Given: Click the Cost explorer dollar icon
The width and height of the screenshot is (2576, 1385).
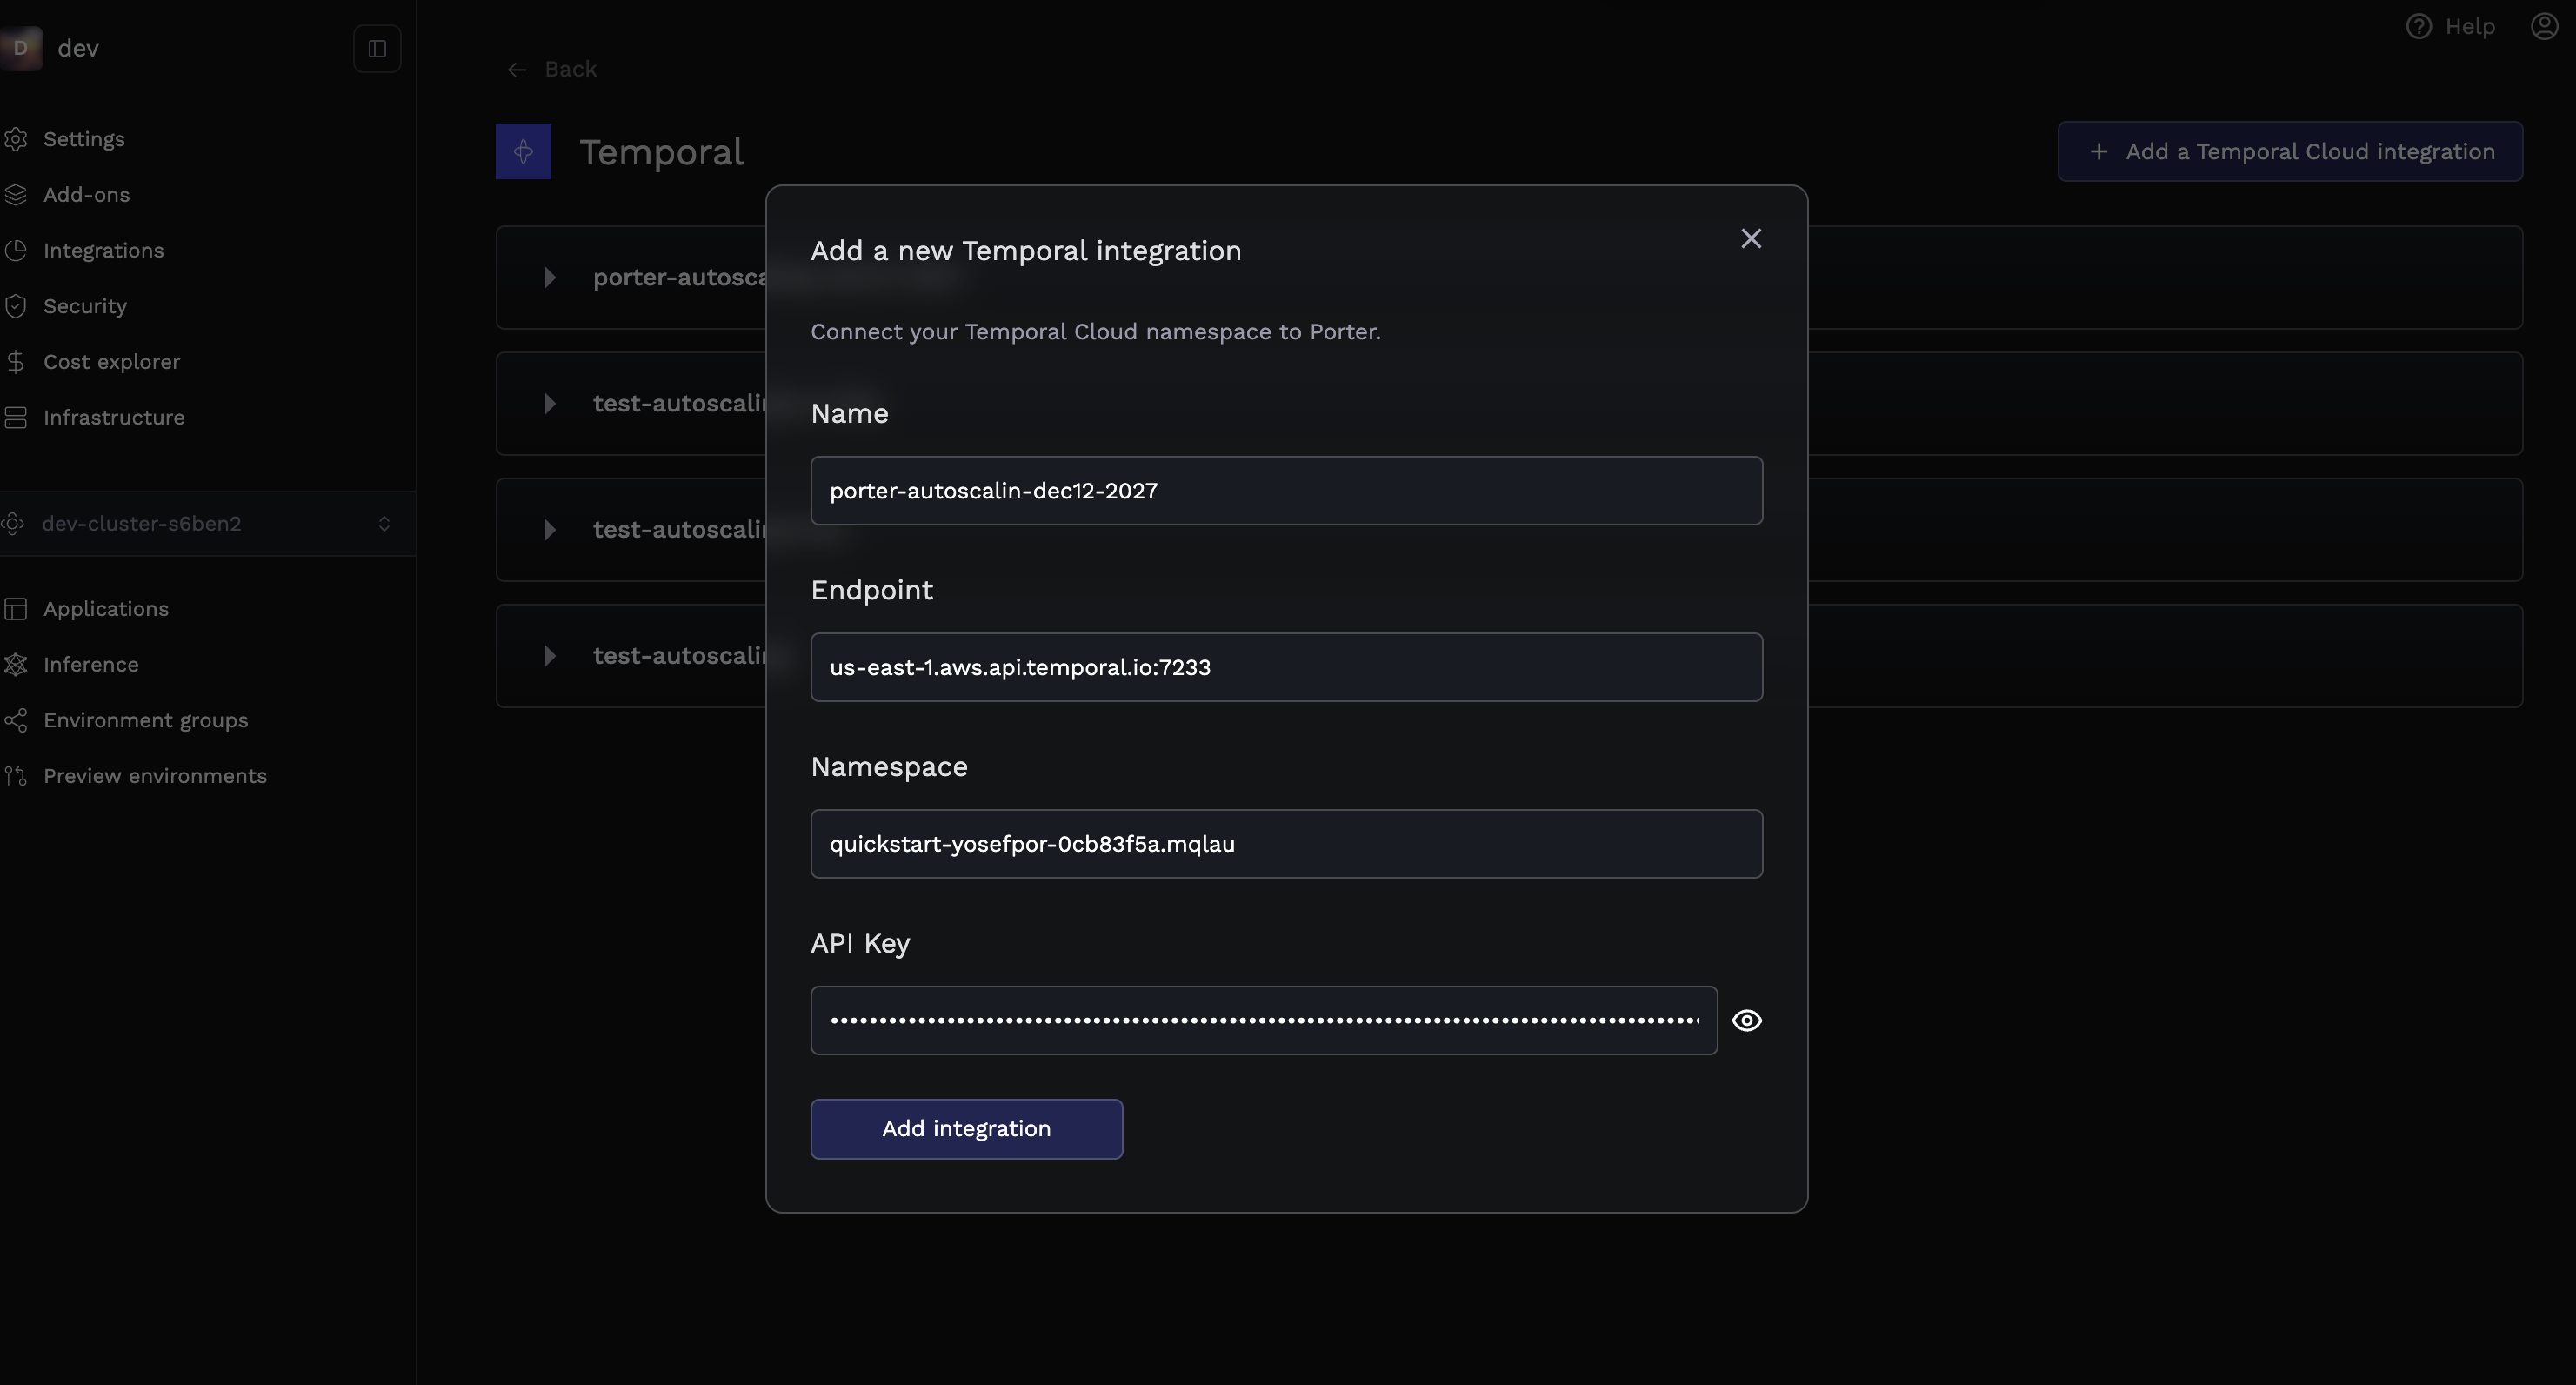Looking at the screenshot, I should tap(16, 361).
